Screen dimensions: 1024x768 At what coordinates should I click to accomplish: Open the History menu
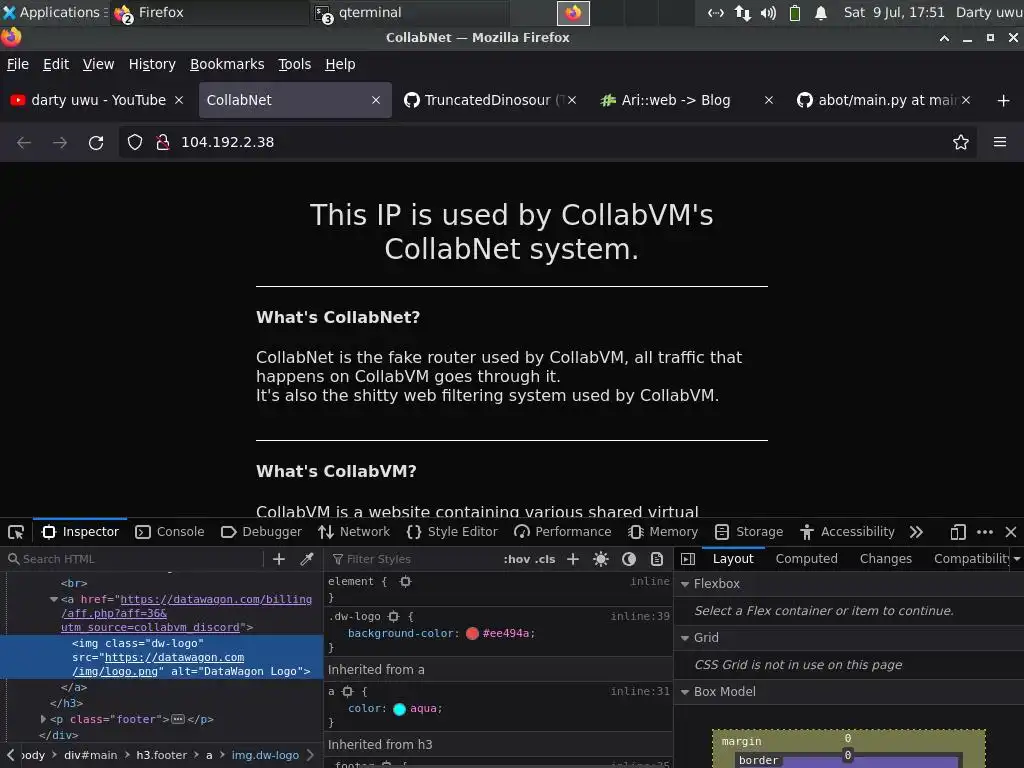tap(152, 64)
